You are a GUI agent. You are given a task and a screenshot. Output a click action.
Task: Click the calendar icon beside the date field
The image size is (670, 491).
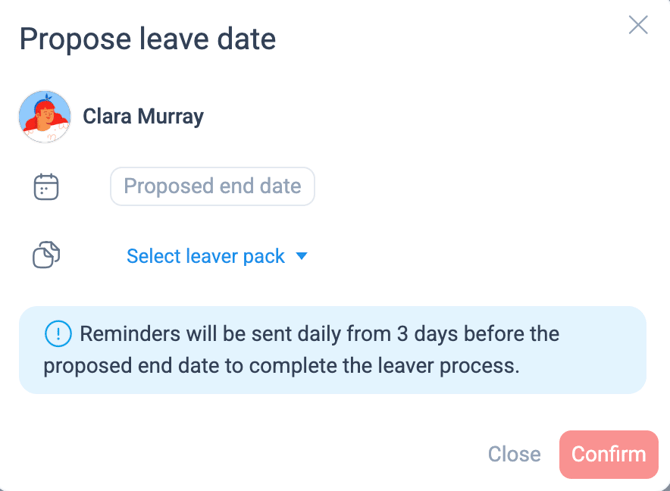click(46, 187)
